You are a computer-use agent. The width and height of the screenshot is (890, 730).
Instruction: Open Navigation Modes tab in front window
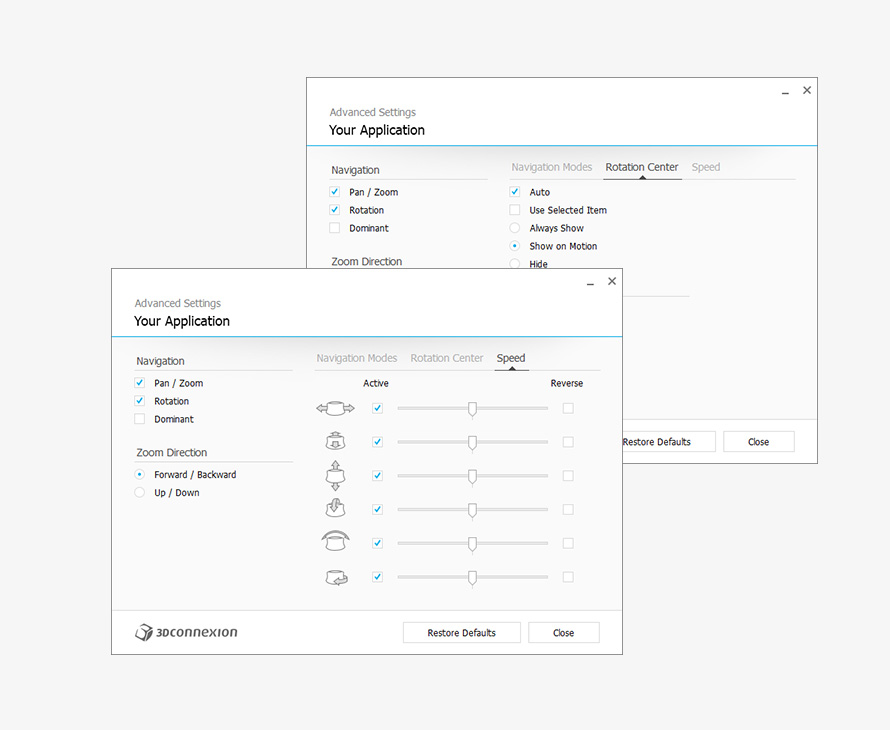point(357,358)
